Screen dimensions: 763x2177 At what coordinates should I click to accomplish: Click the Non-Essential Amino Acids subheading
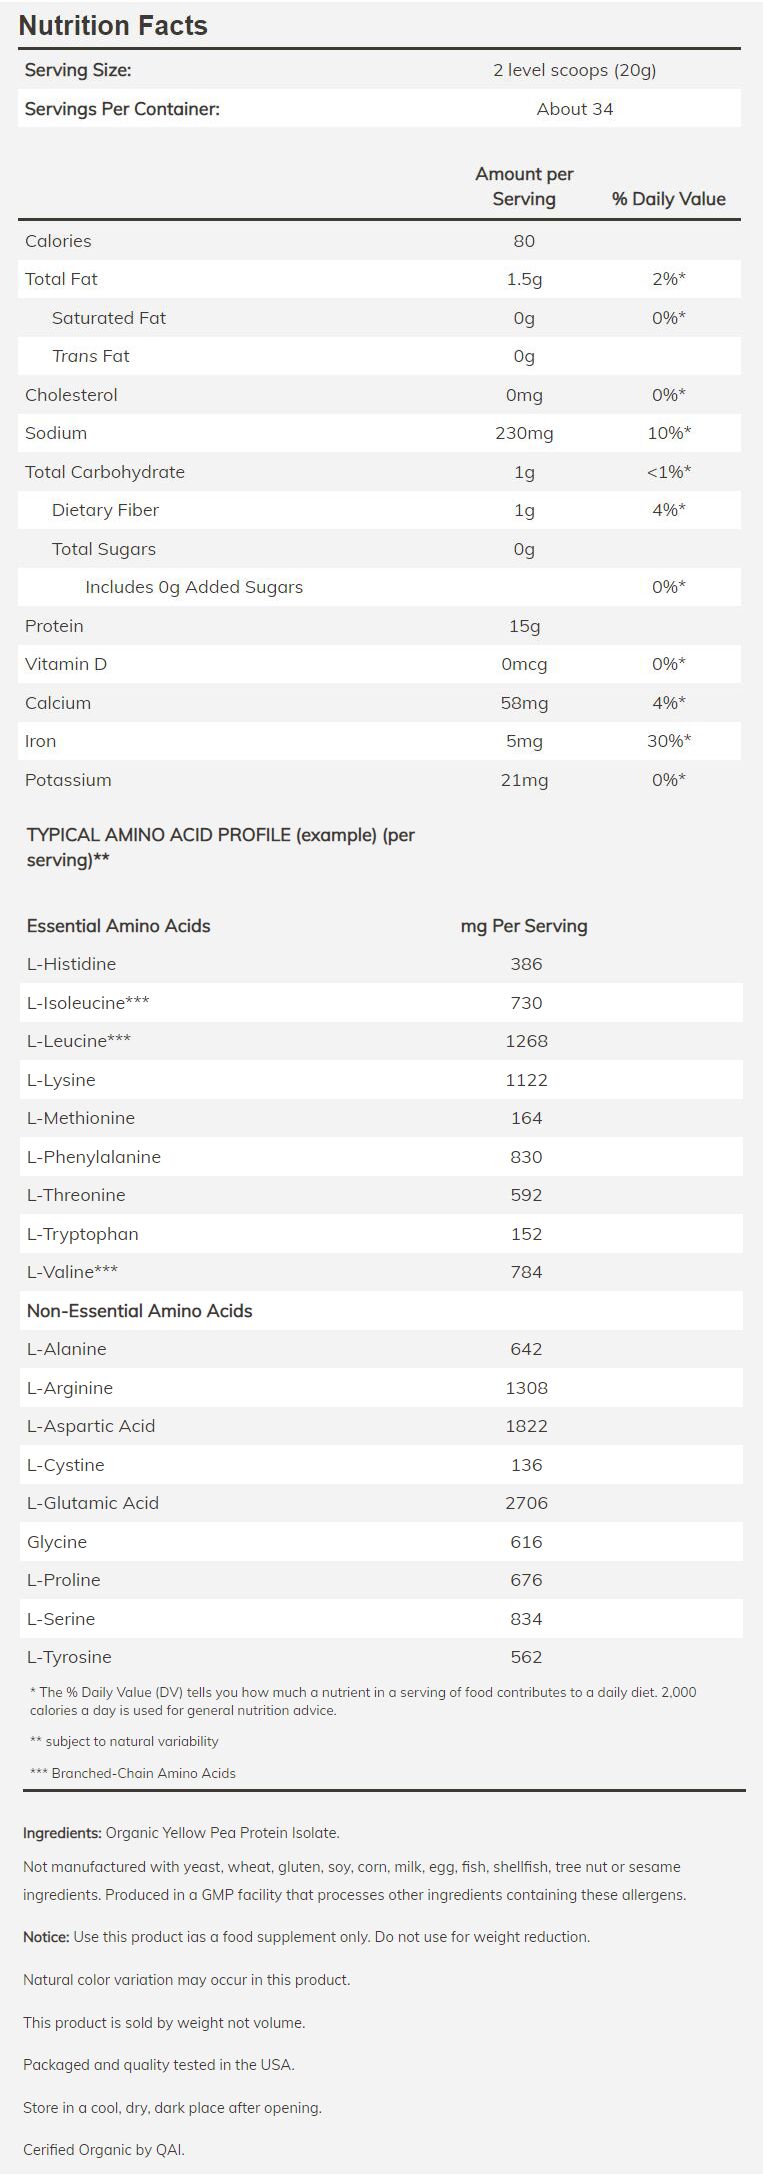tap(139, 1311)
